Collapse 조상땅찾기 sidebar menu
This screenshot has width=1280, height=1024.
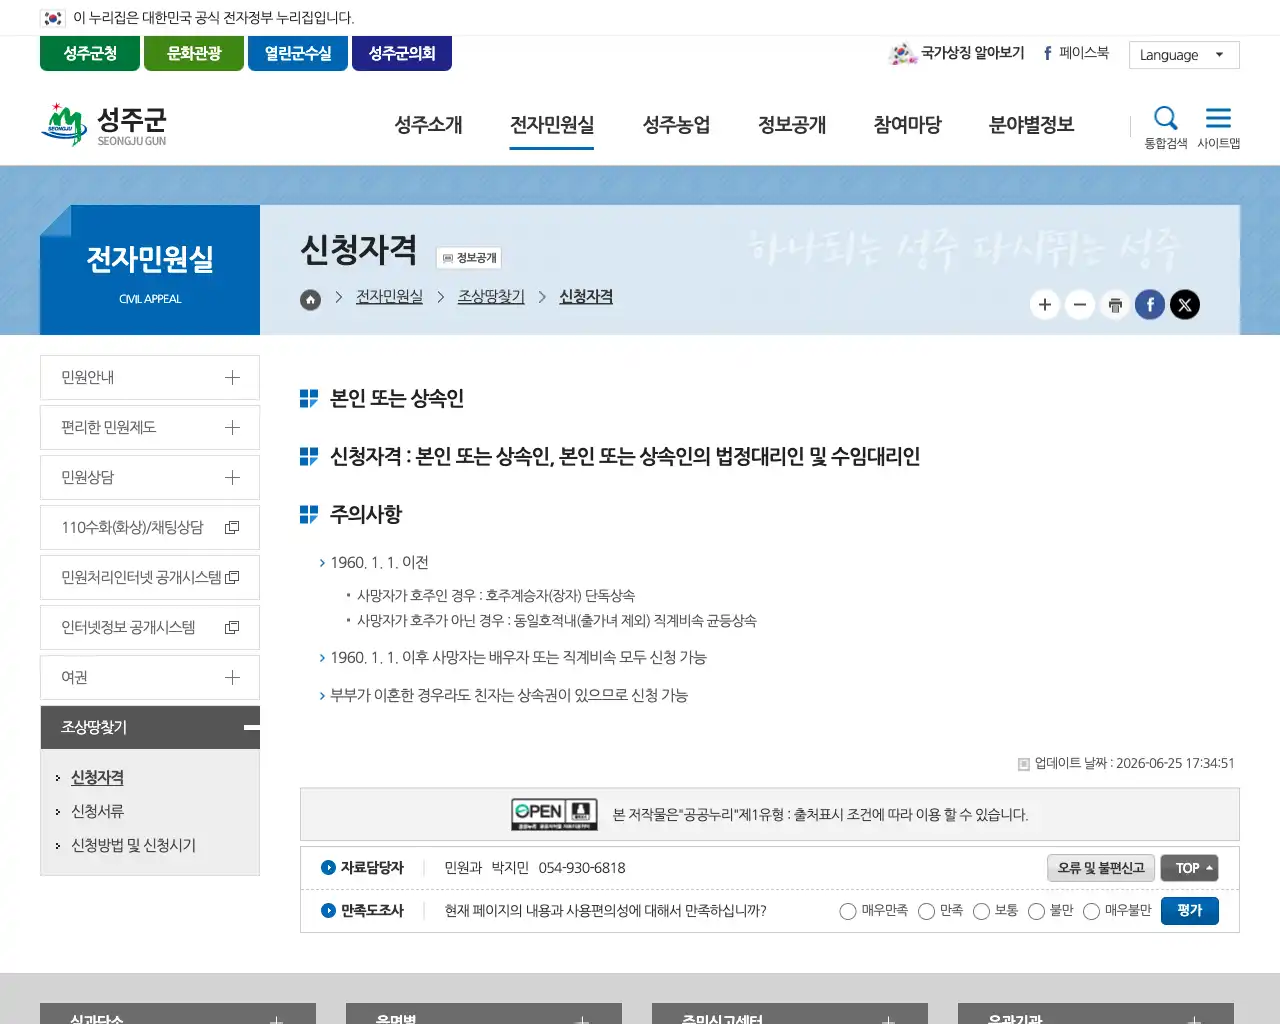point(150,727)
